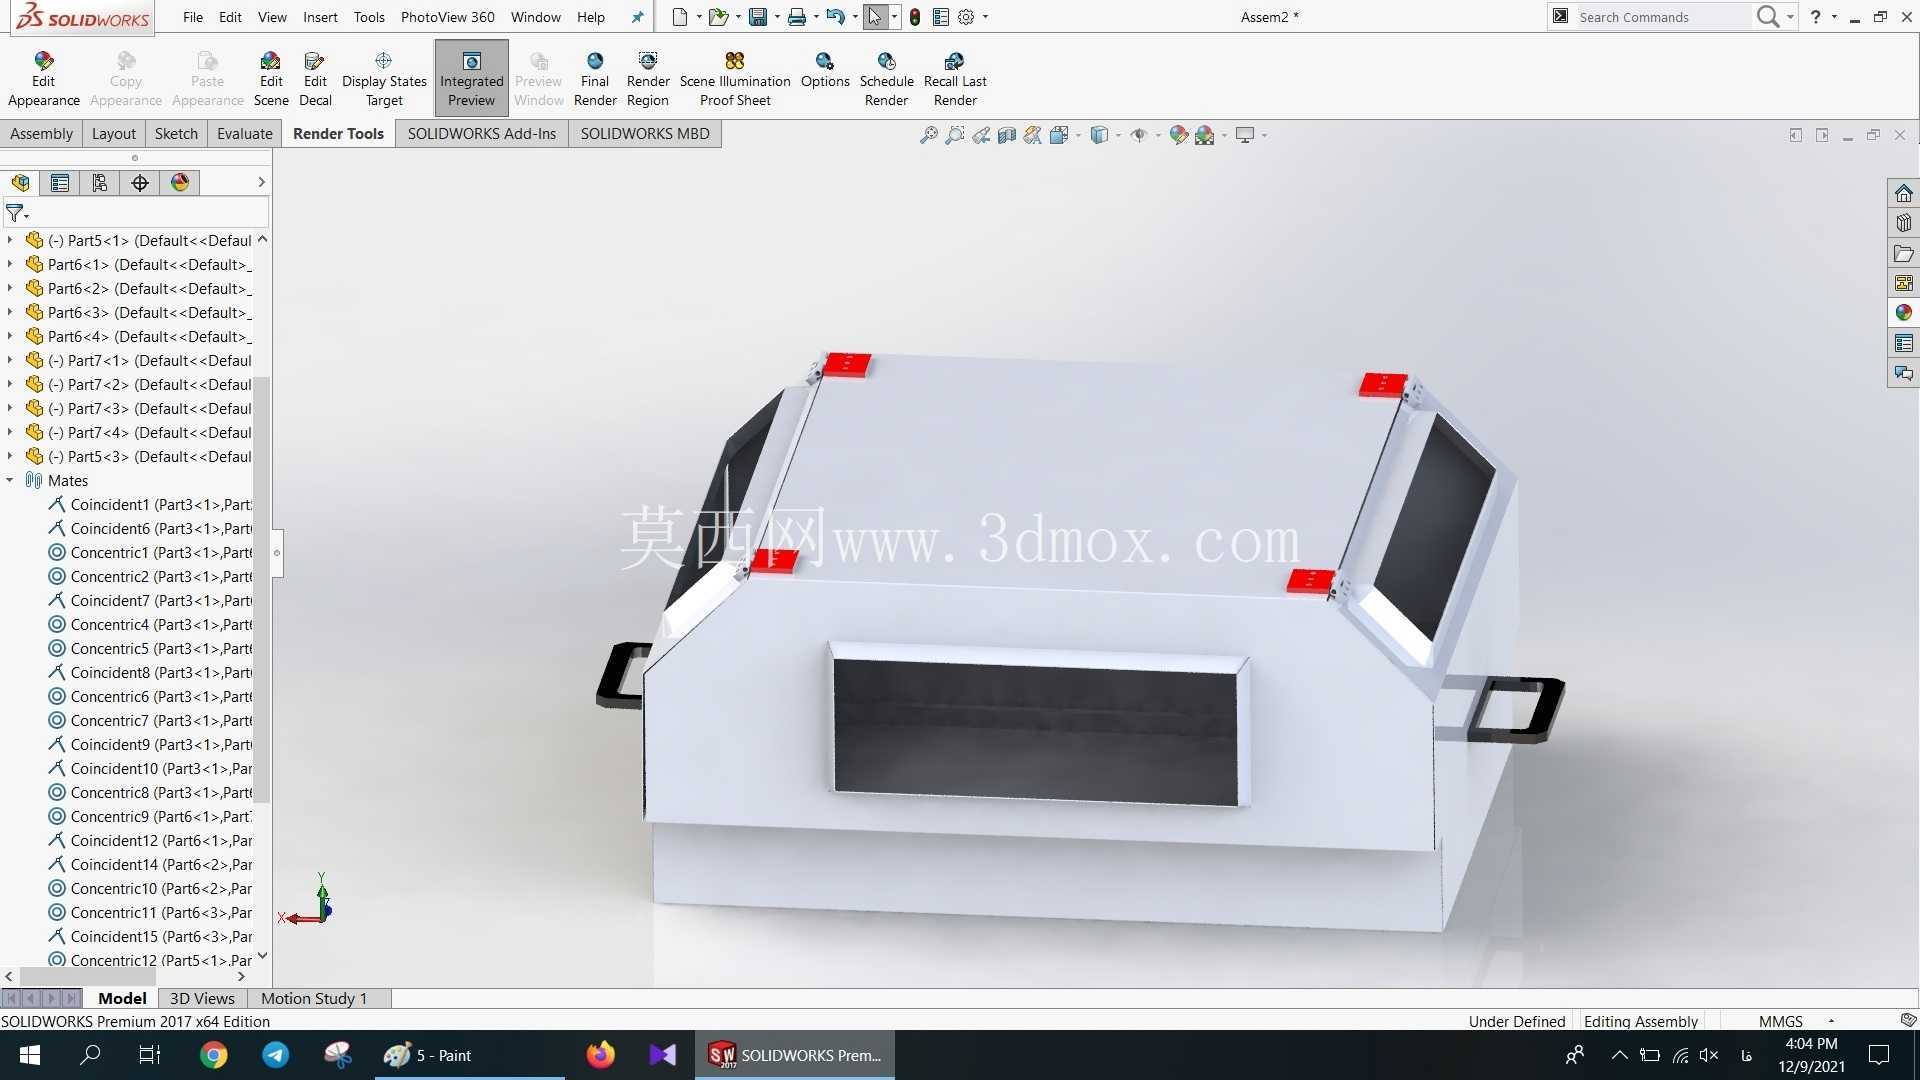Start the Final Render
Viewport: 1920px width, 1080px height.
point(595,78)
